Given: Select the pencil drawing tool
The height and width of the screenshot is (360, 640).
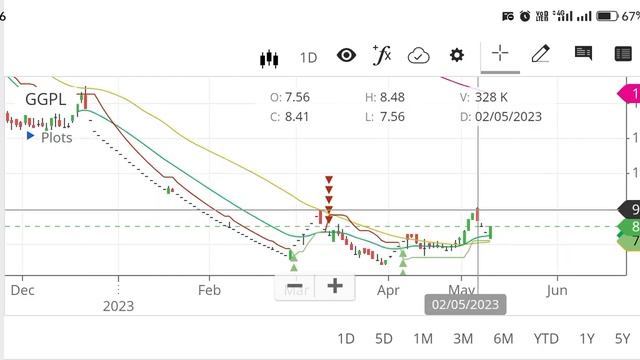Looking at the screenshot, I should tap(540, 53).
